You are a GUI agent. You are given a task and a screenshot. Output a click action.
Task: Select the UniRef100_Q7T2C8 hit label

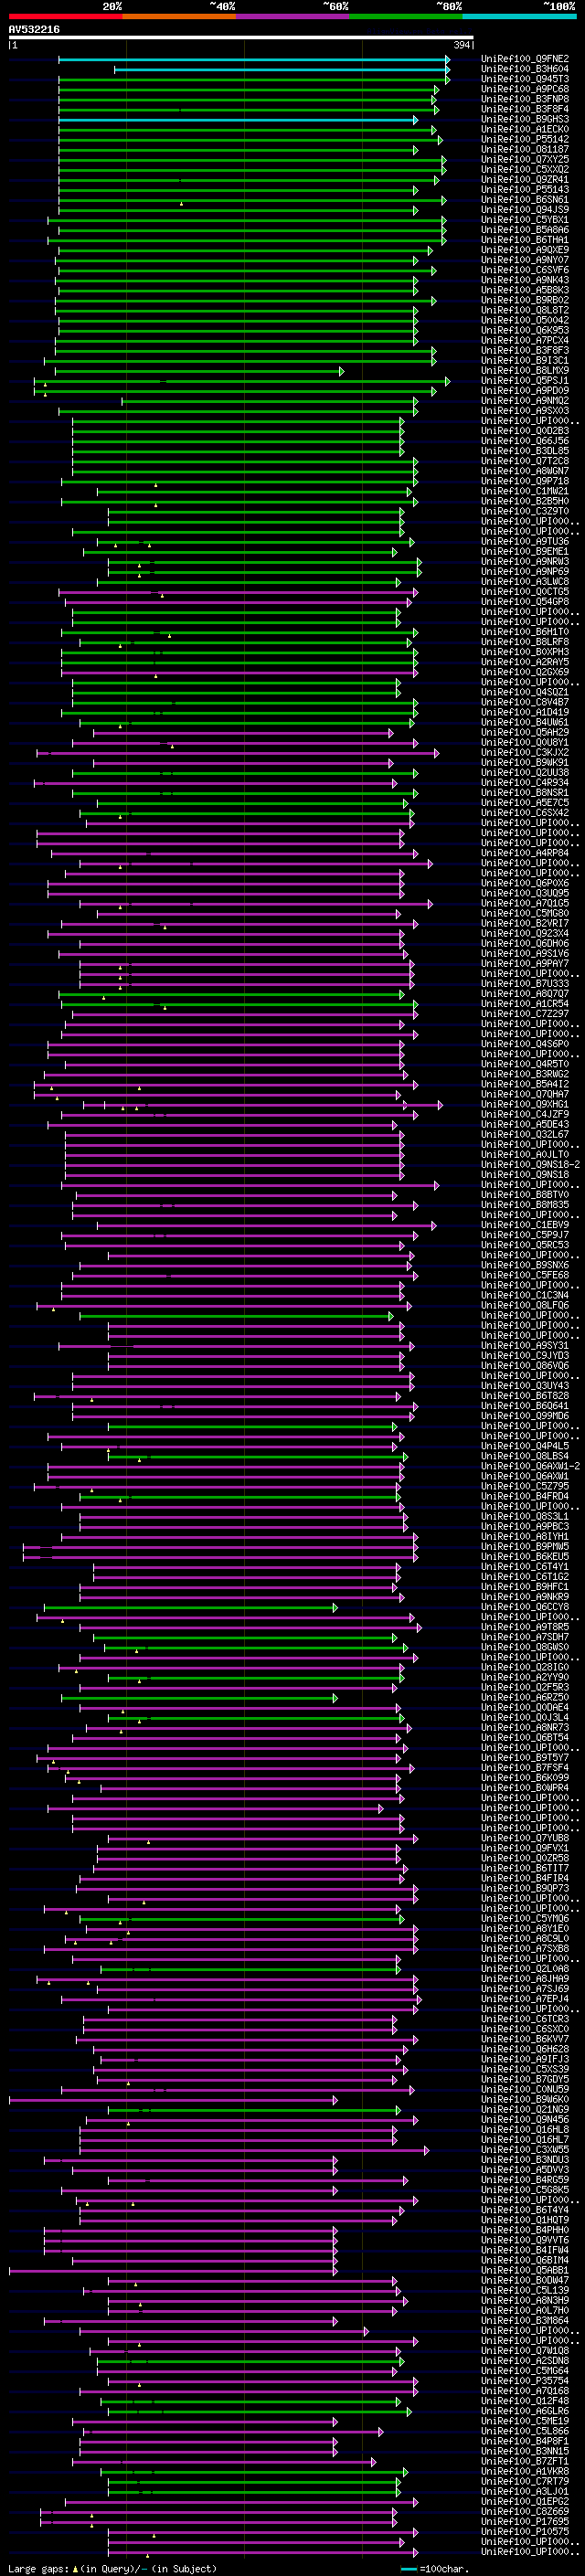click(525, 461)
